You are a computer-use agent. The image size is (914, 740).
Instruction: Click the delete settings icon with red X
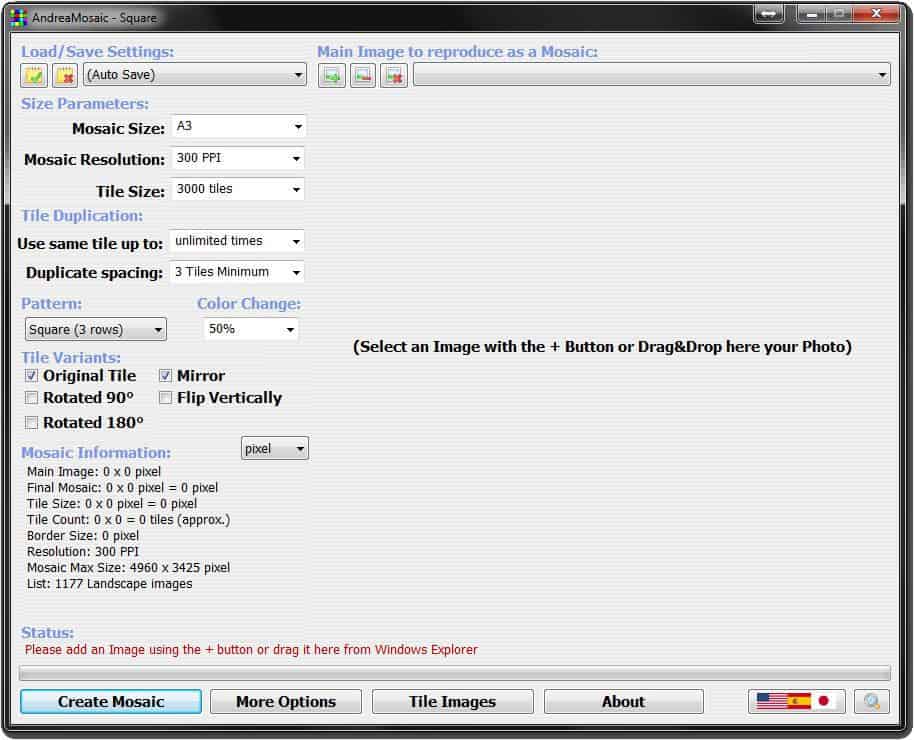click(65, 75)
